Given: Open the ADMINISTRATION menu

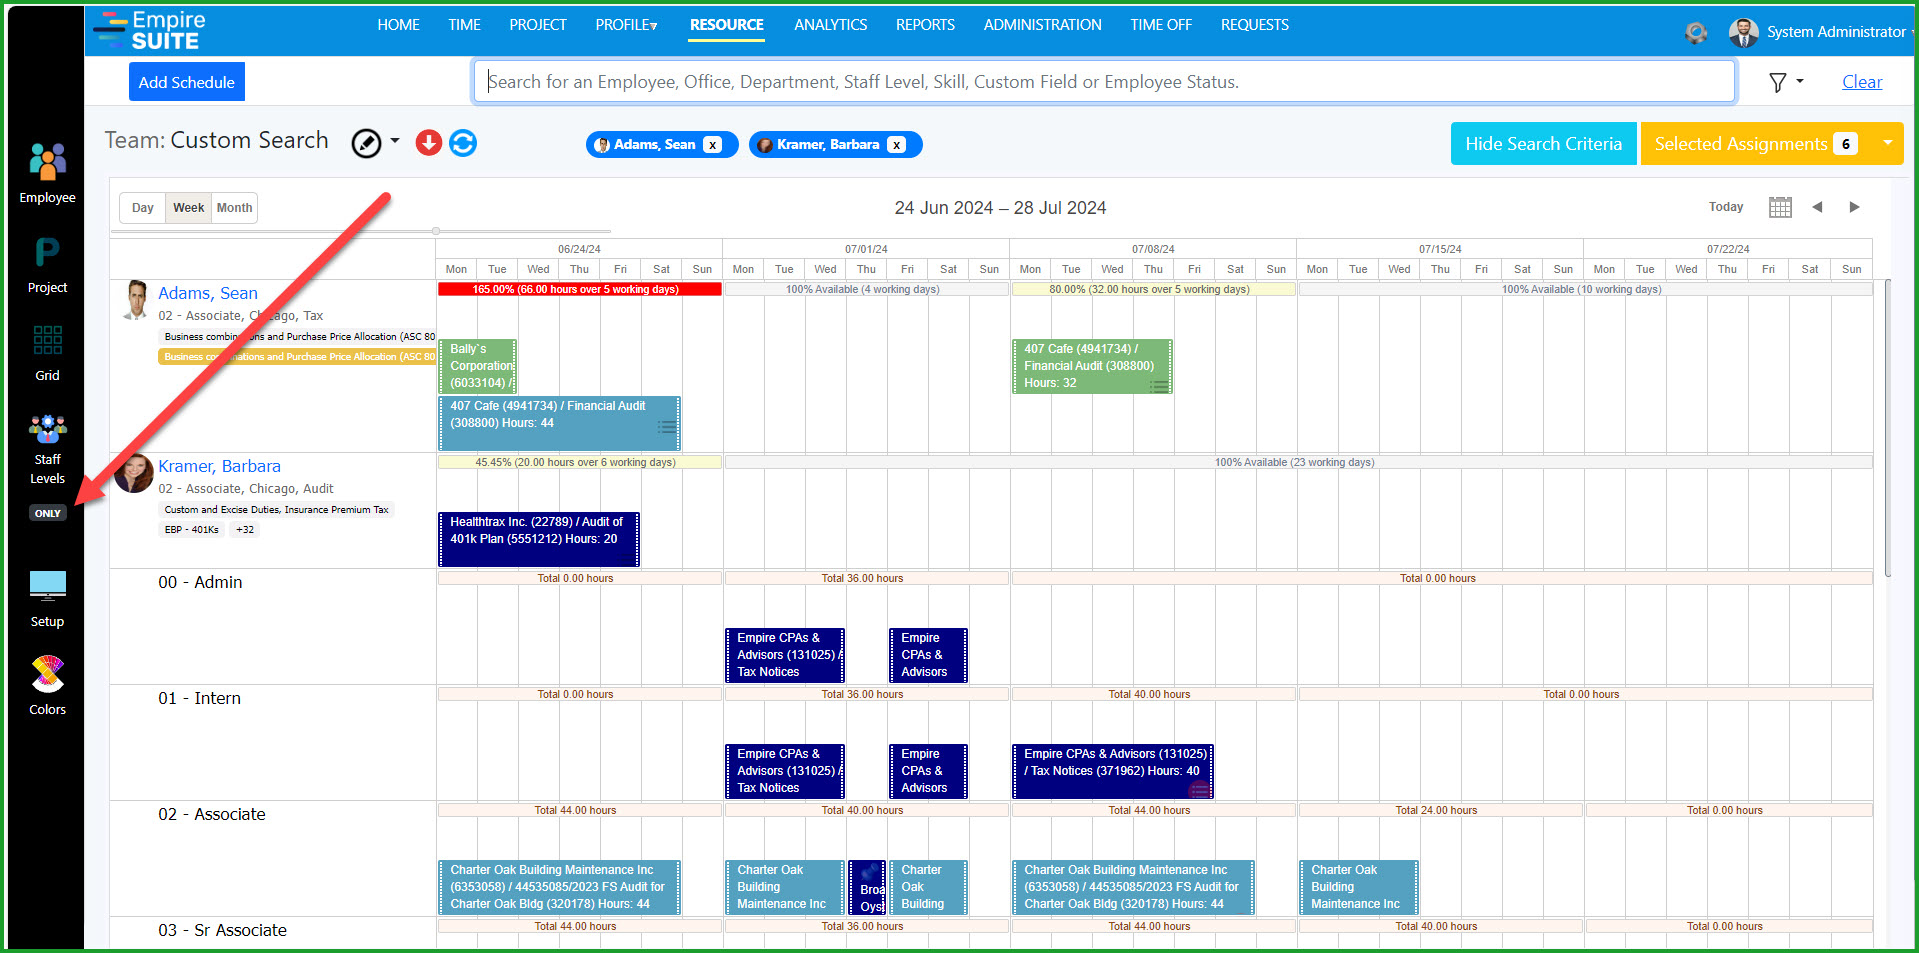Looking at the screenshot, I should pyautogui.click(x=1043, y=25).
